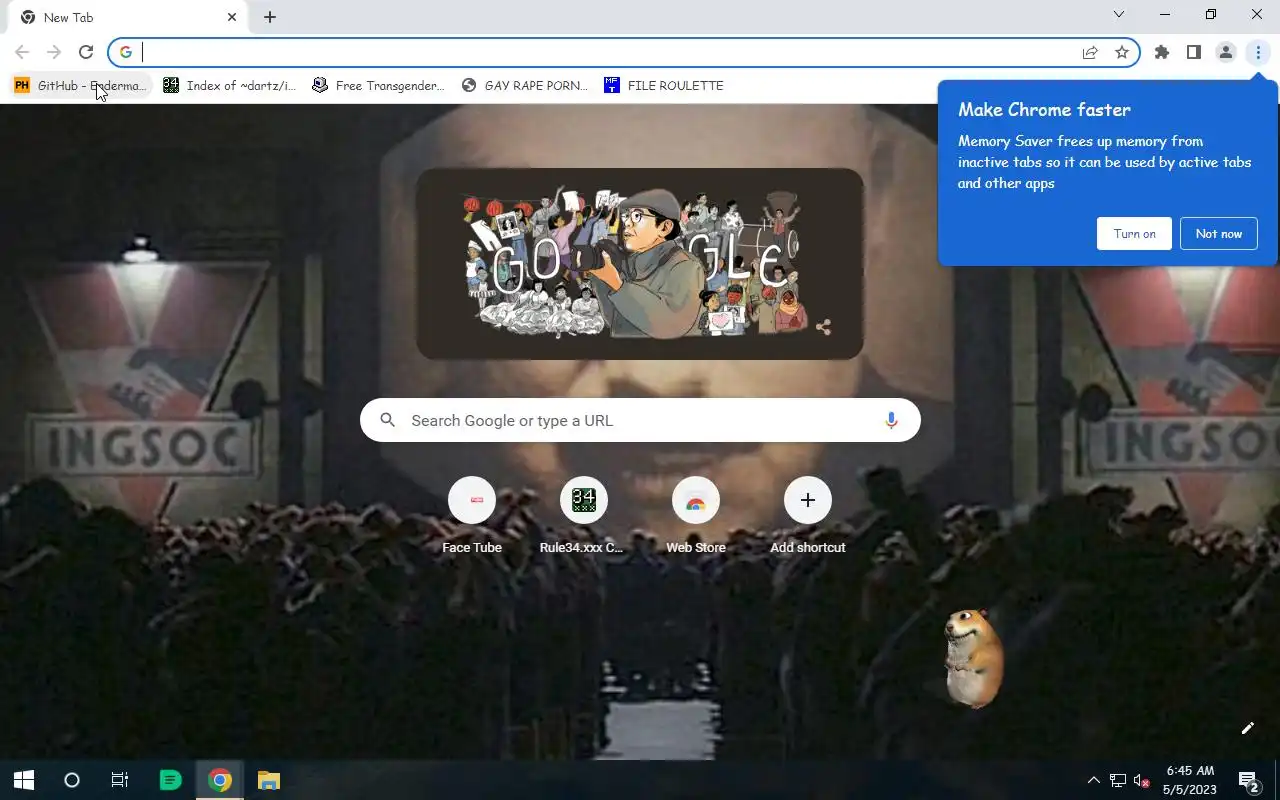This screenshot has width=1280, height=800.
Task: Open the Windows notification center
Action: tap(1248, 780)
